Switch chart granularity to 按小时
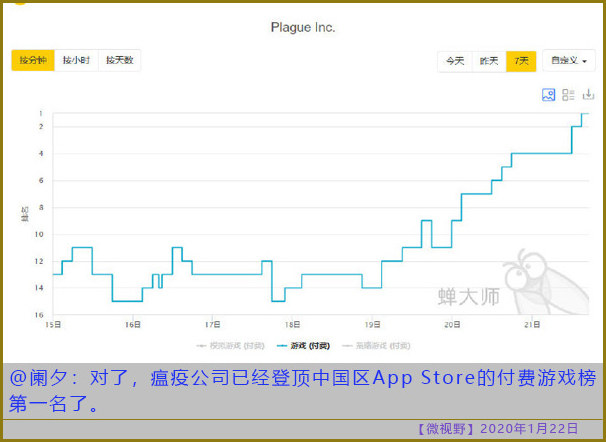This screenshot has width=606, height=442. (x=77, y=60)
